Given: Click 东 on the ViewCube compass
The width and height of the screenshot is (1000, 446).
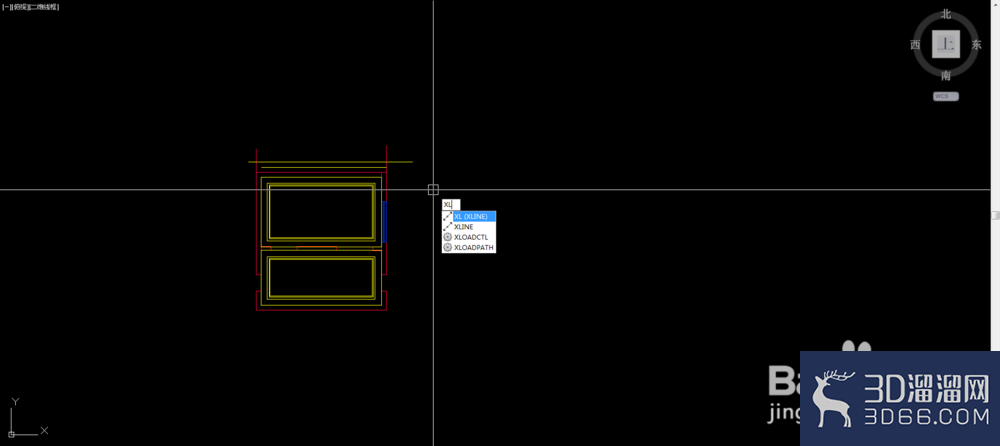Looking at the screenshot, I should pos(976,45).
